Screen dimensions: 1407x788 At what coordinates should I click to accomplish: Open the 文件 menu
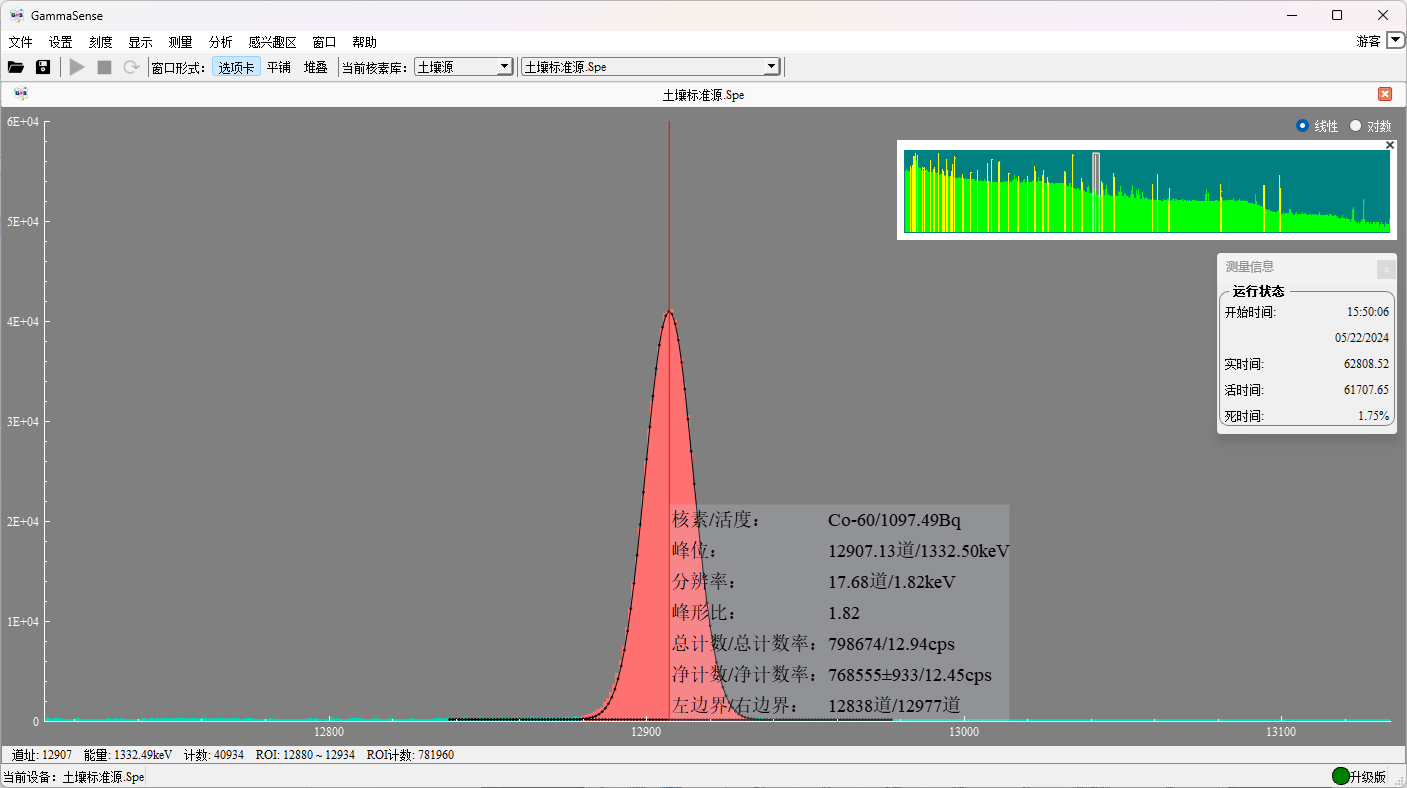click(21, 42)
